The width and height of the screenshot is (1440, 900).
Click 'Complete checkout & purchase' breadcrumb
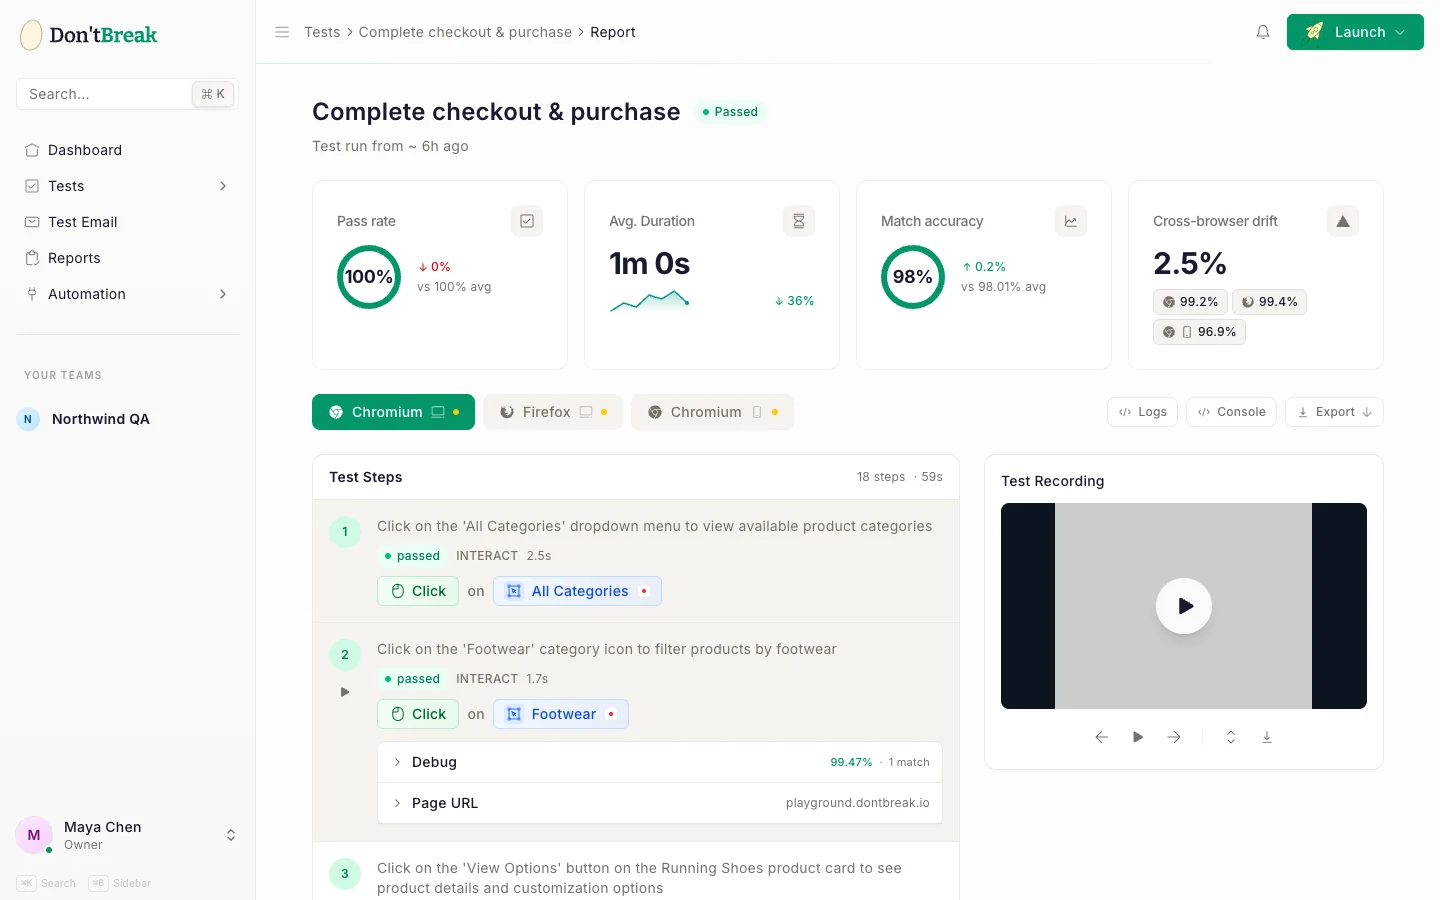[x=465, y=32]
